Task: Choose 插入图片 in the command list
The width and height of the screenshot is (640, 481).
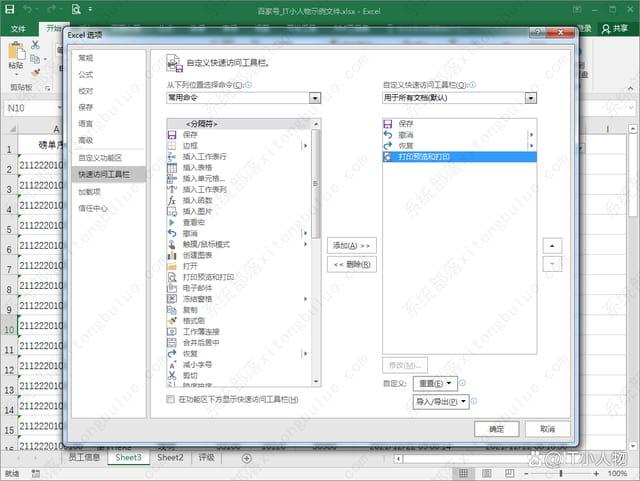Action: [x=199, y=211]
